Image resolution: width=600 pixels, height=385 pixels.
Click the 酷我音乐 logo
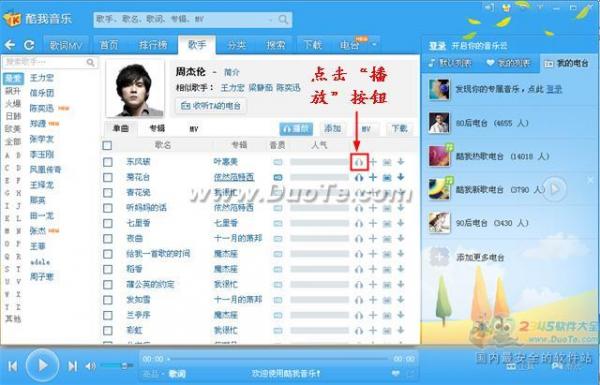[x=38, y=19]
